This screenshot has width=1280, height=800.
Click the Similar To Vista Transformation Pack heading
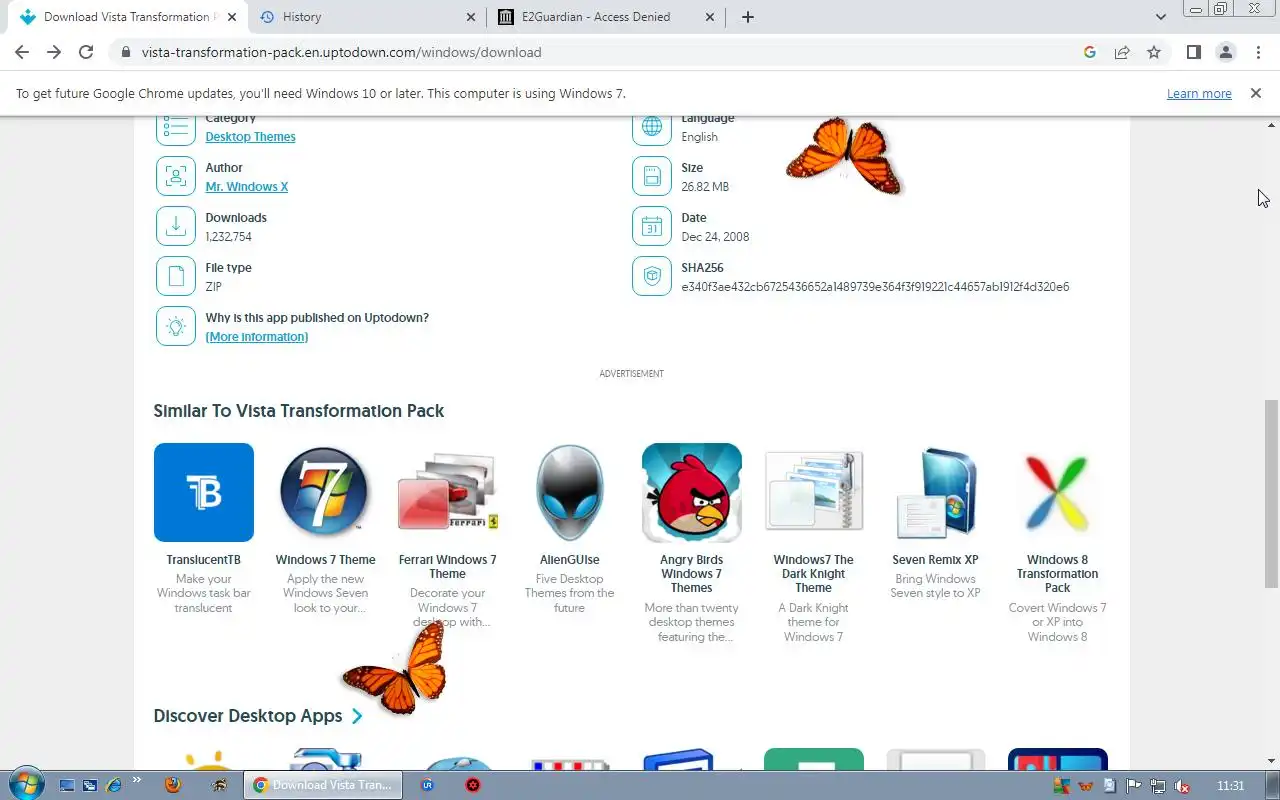pyautogui.click(x=299, y=411)
